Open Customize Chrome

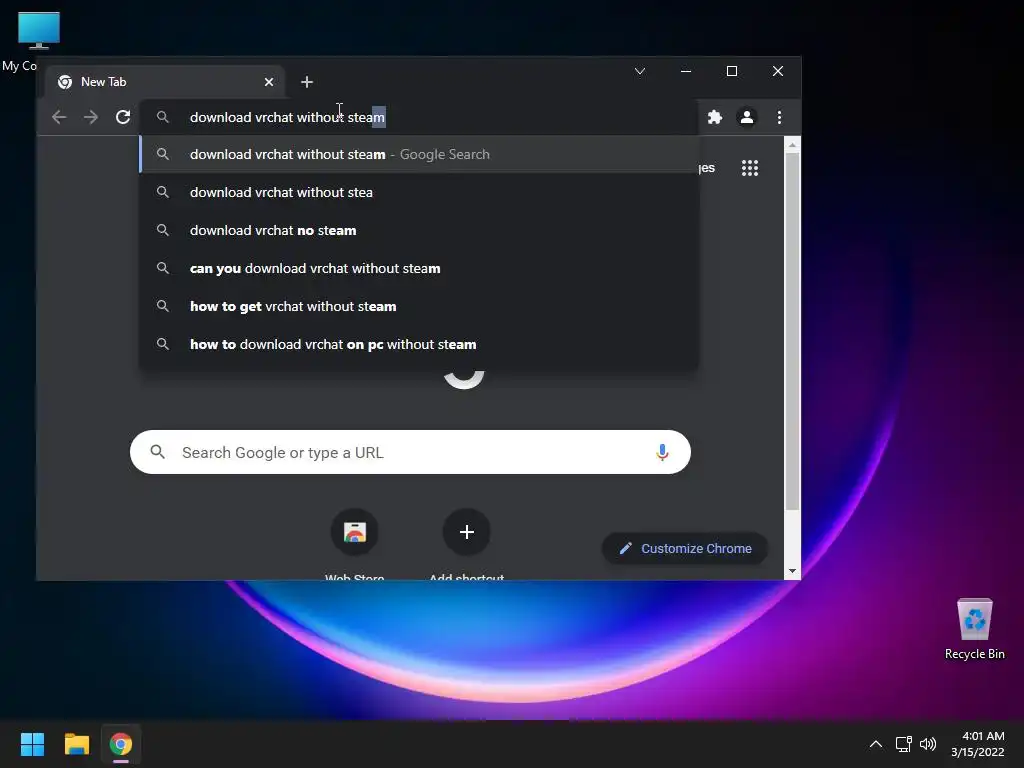[x=684, y=549]
